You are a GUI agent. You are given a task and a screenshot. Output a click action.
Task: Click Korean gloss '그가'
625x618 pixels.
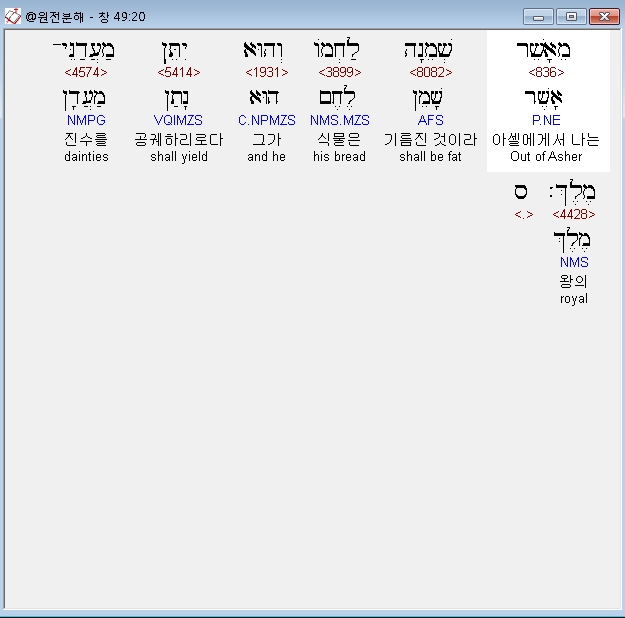(267, 140)
